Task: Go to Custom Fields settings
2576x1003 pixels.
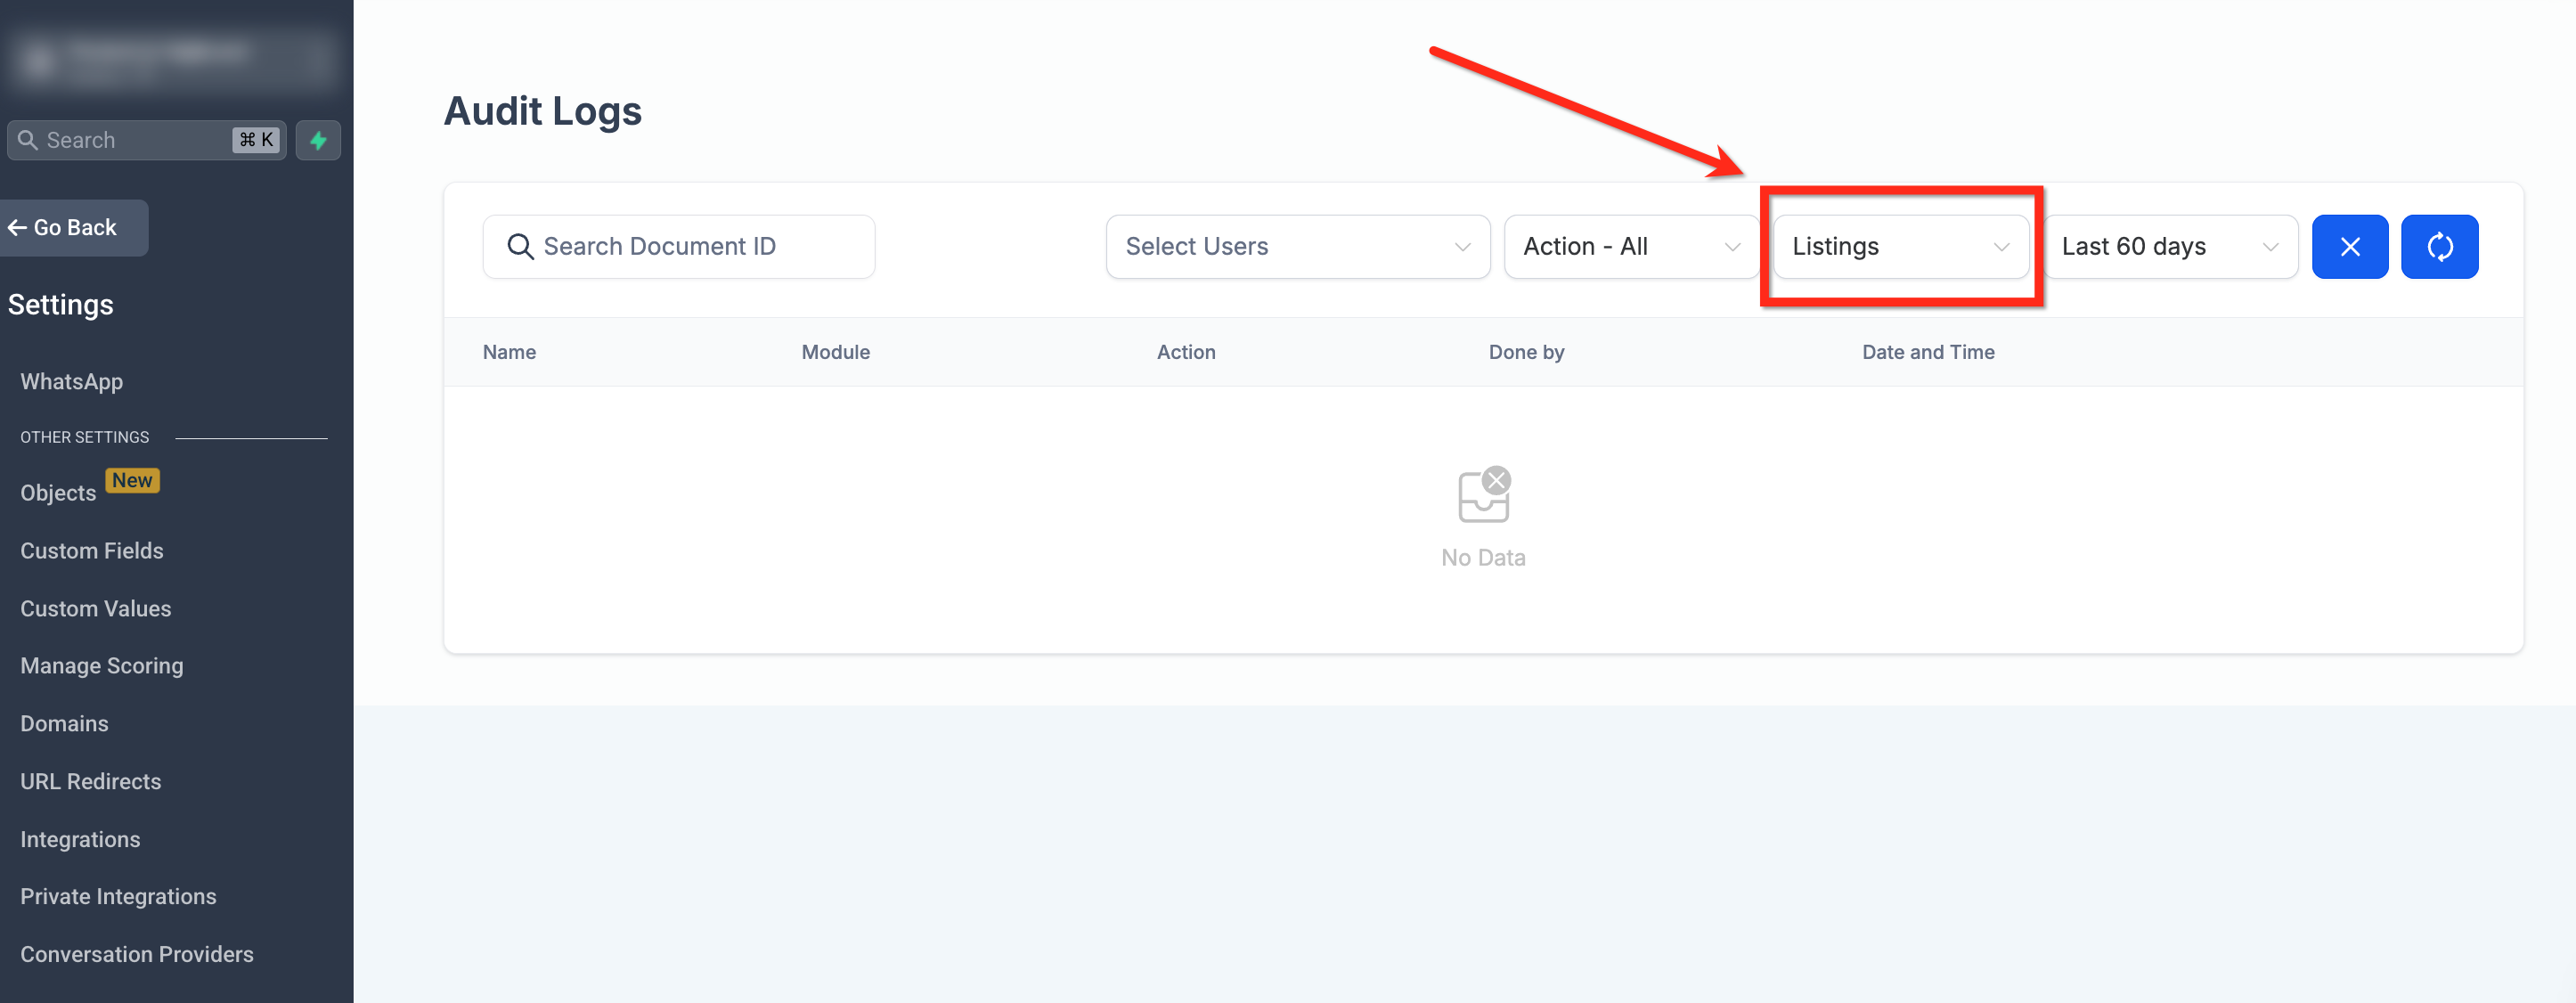Action: click(x=92, y=550)
